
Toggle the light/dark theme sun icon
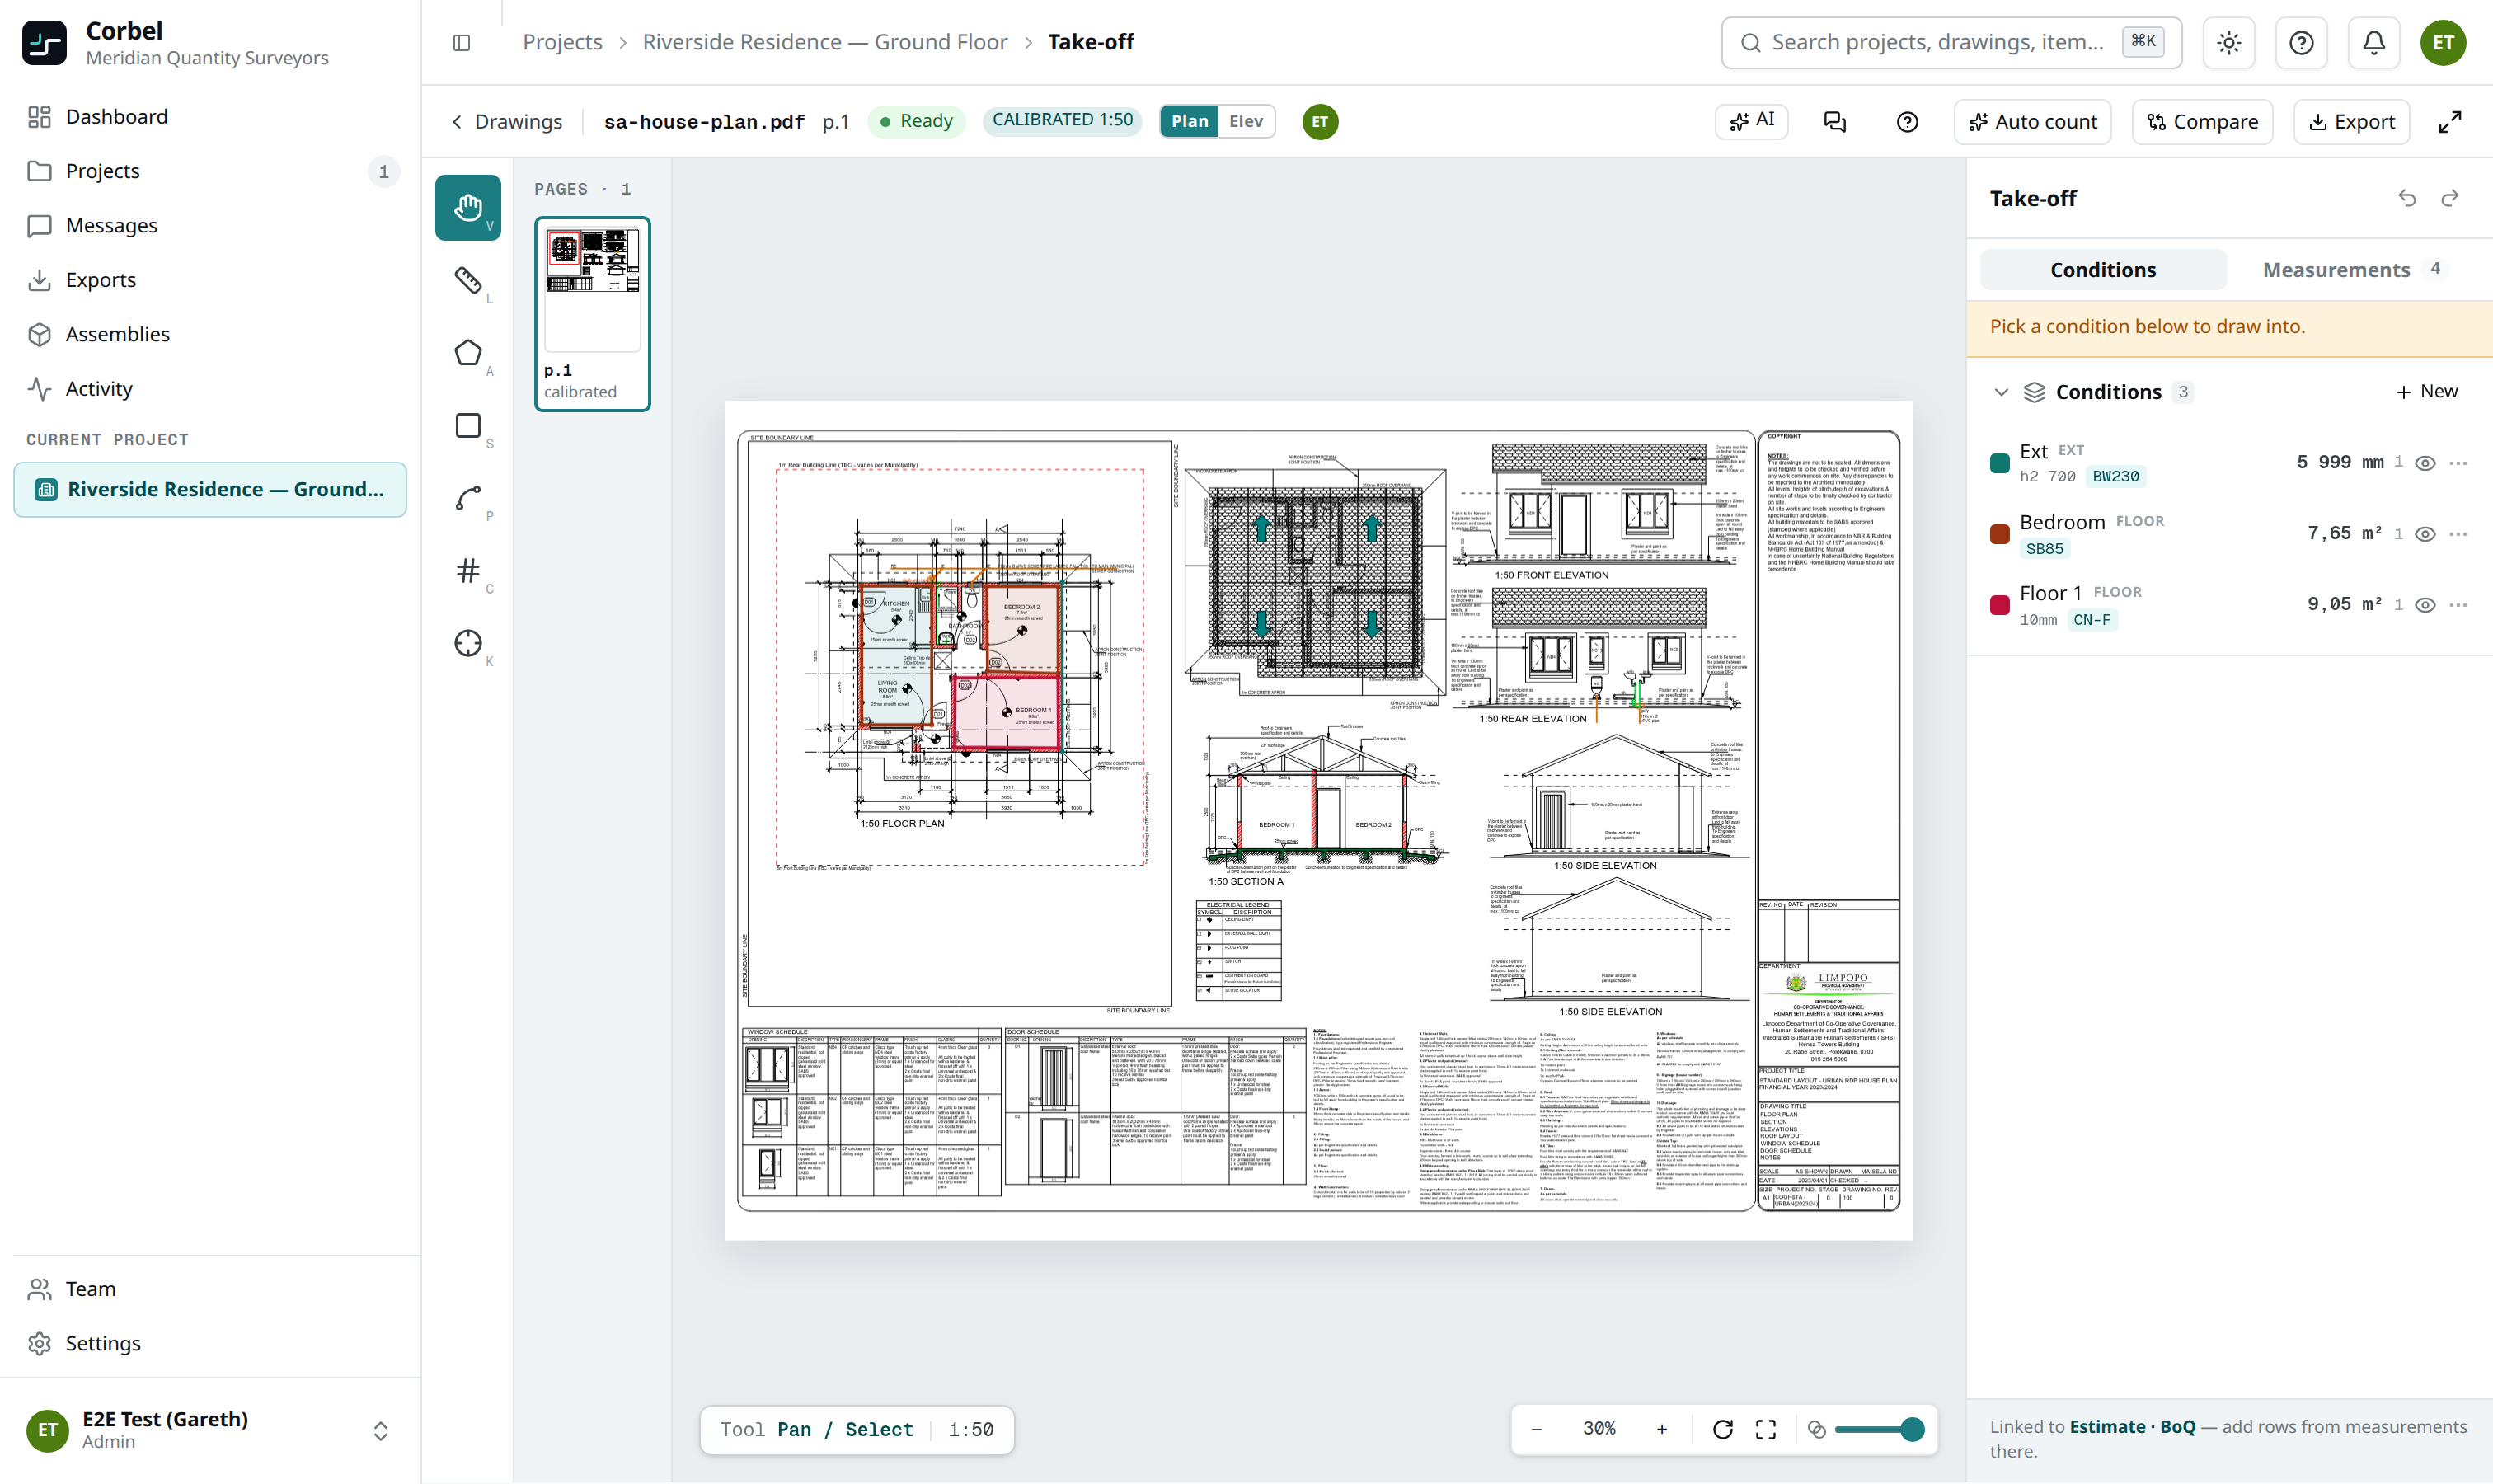2229,43
